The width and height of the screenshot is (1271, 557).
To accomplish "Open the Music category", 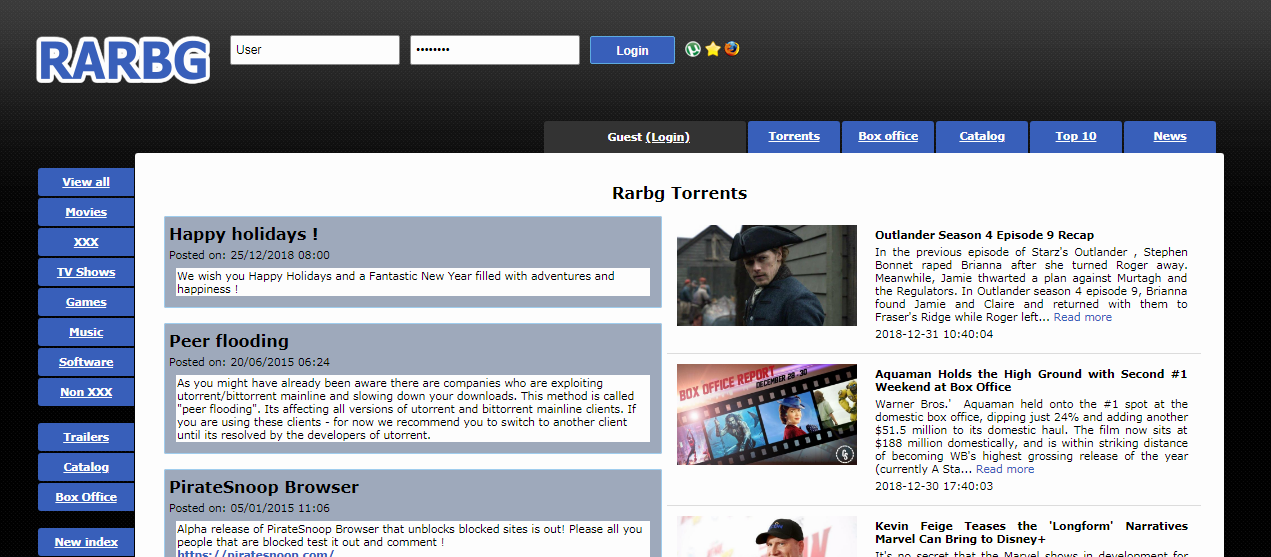I will coord(86,332).
